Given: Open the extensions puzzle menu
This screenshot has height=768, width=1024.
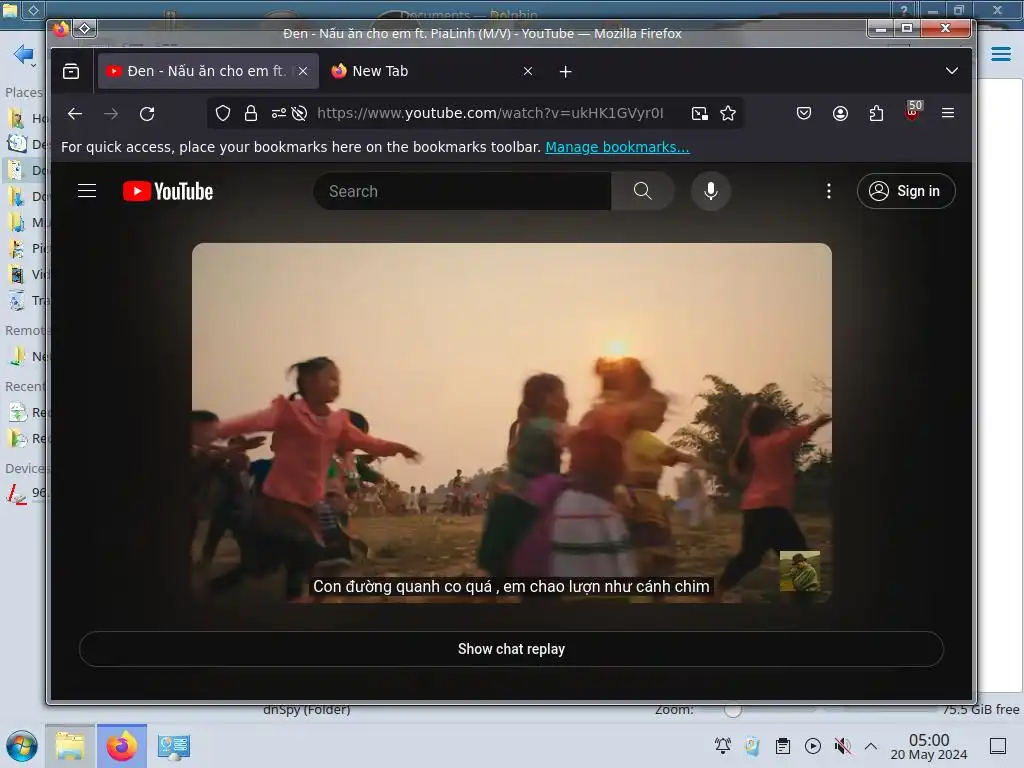Looking at the screenshot, I should pyautogui.click(x=876, y=114).
